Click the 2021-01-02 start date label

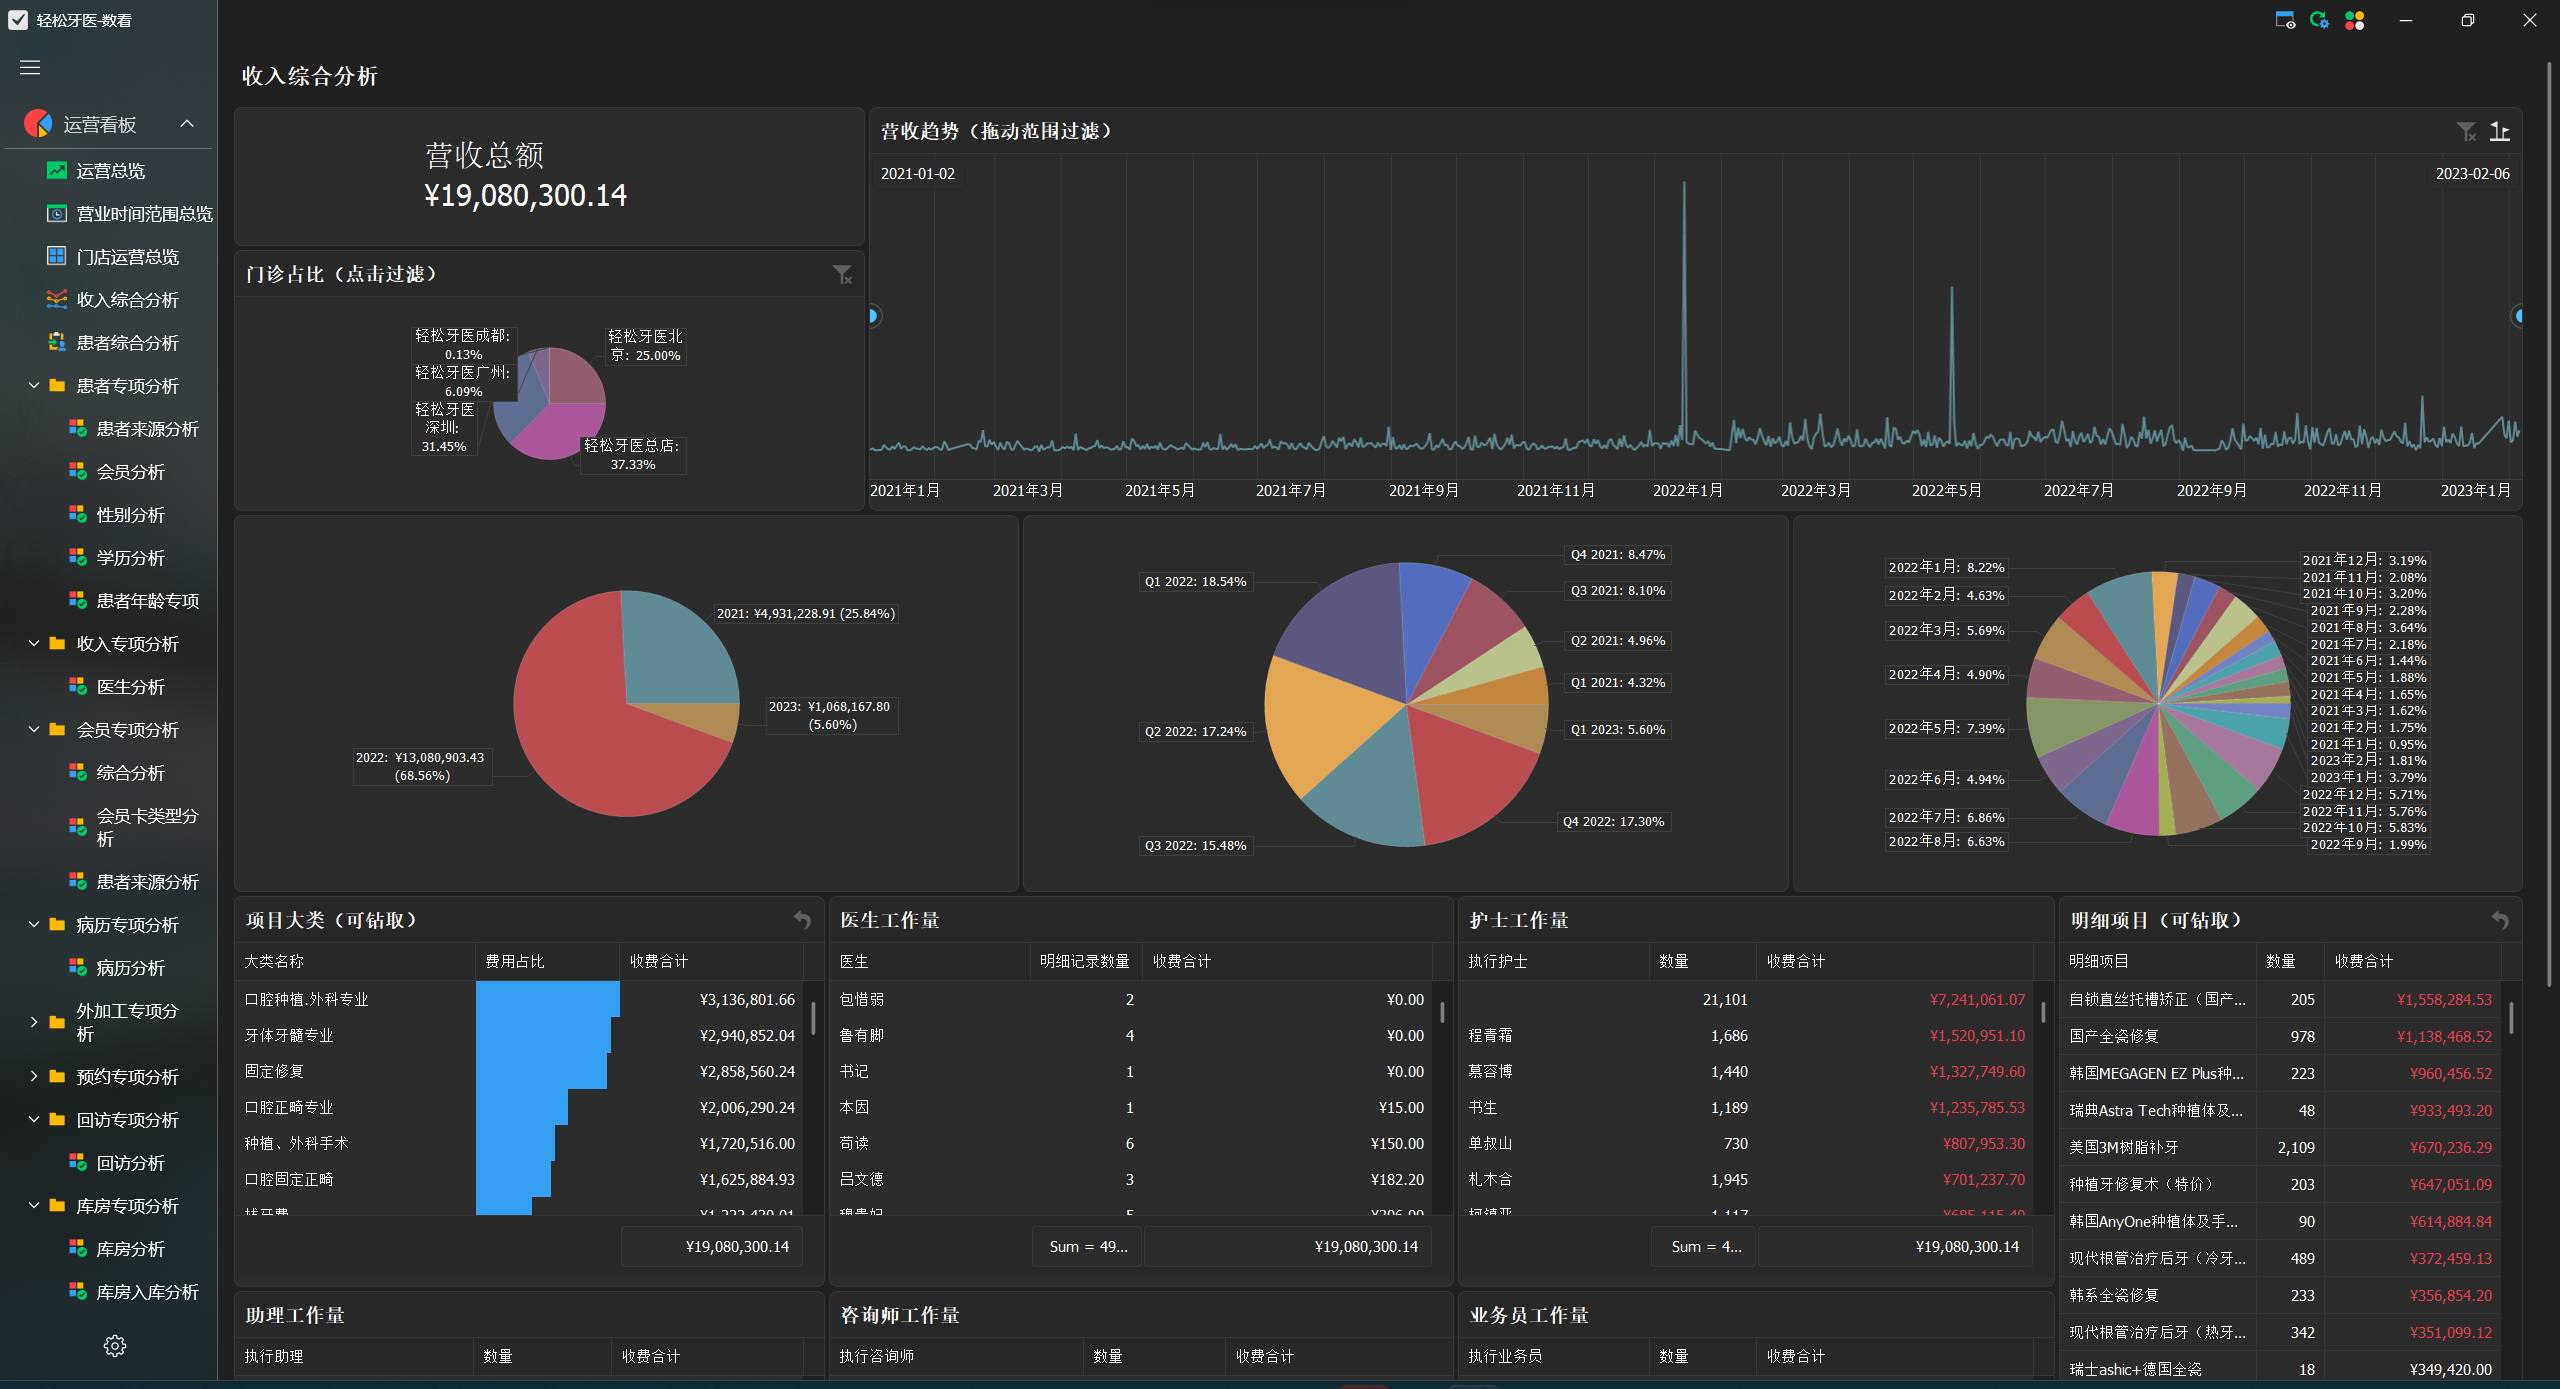point(917,173)
